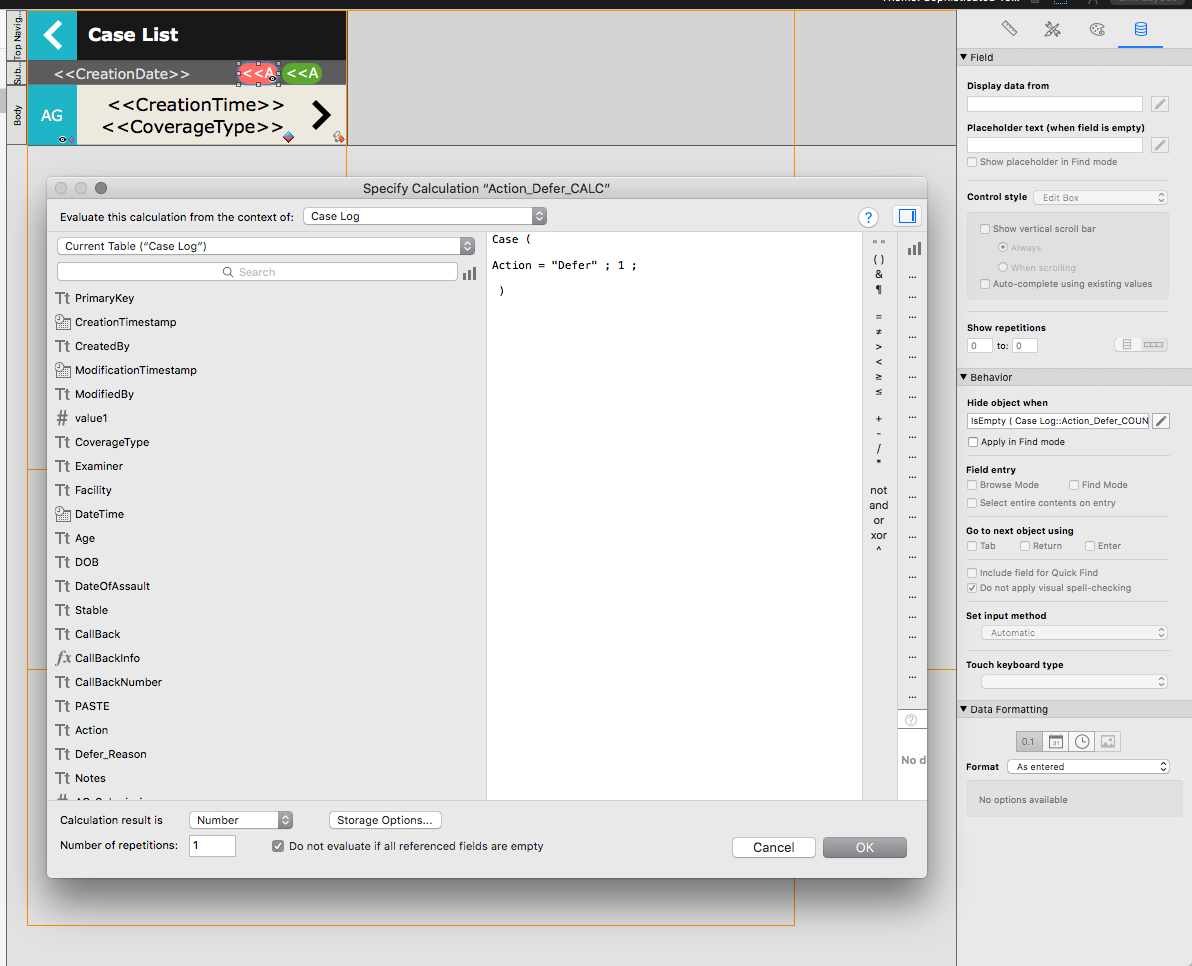Select the date format calendar icon
The width and height of the screenshot is (1192, 966).
(x=1056, y=742)
